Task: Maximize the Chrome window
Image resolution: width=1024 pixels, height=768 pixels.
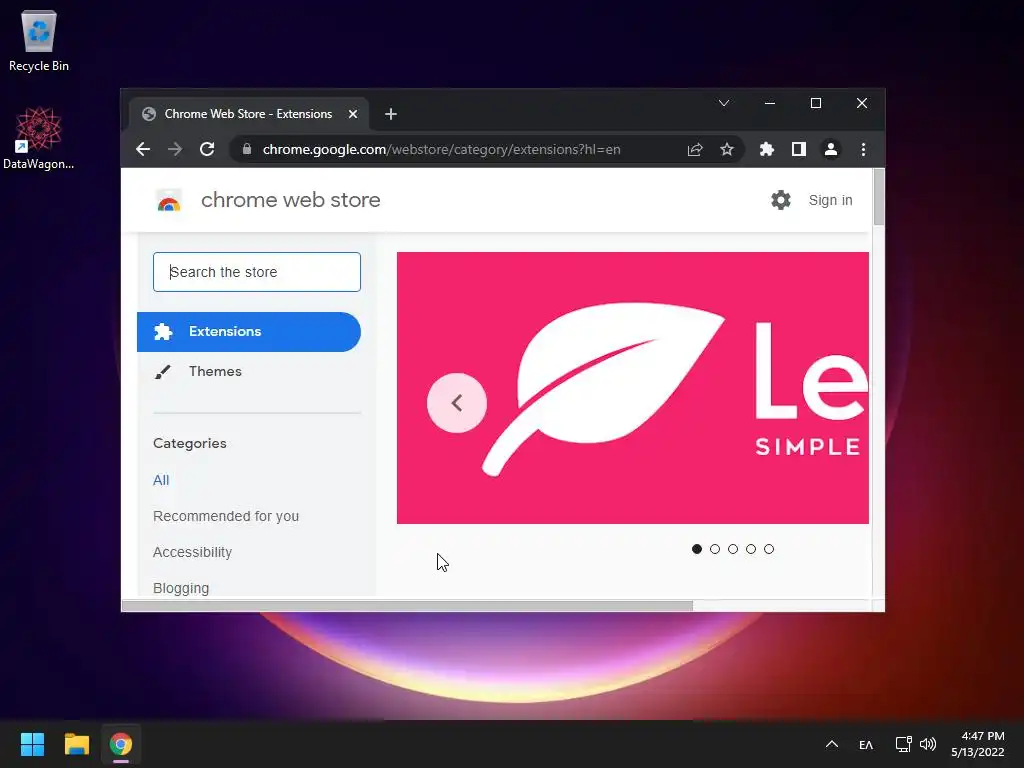Action: click(x=816, y=103)
